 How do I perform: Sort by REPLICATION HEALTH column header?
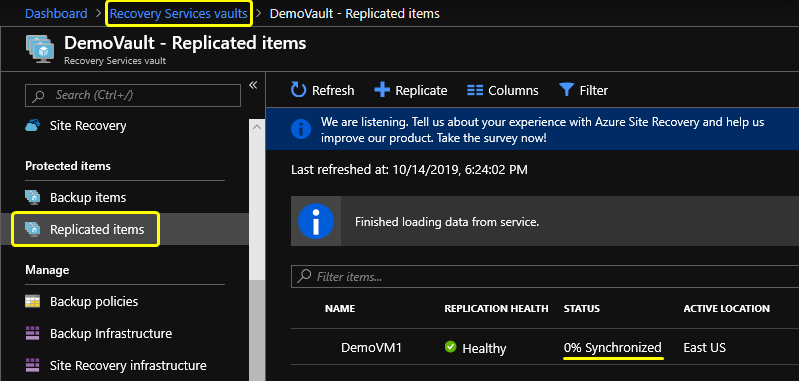(x=496, y=309)
